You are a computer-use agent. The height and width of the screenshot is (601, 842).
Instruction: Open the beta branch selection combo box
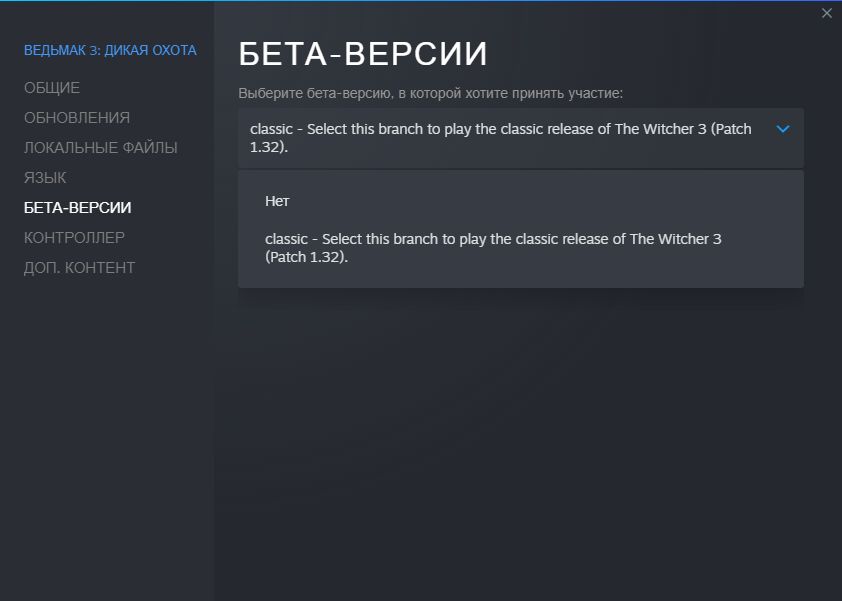(x=520, y=138)
